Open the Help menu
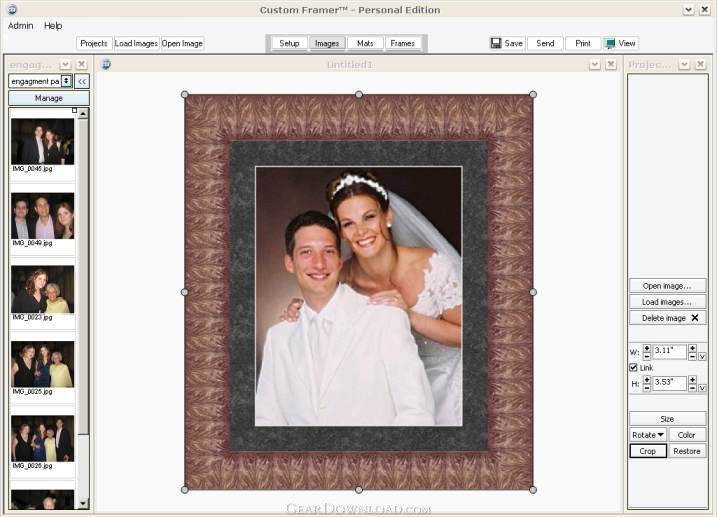Viewport: 717px width, 517px height. coord(53,26)
